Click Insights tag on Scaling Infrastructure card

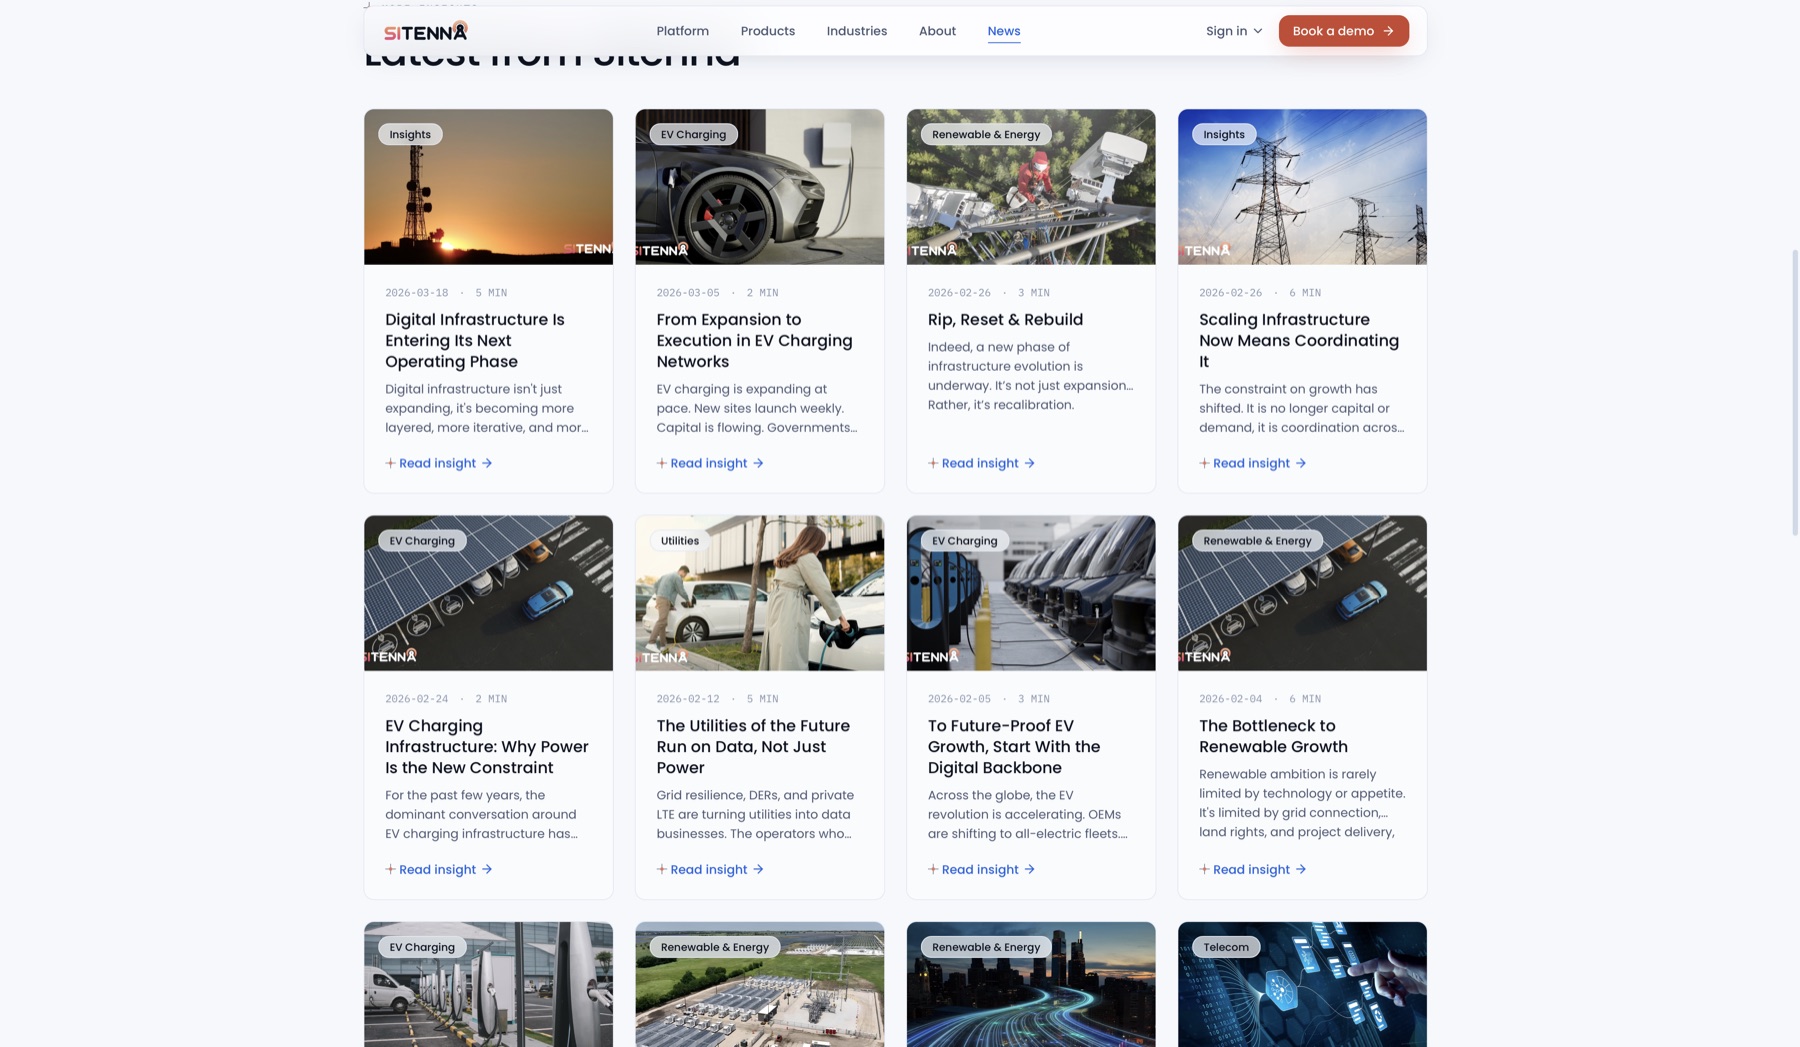coord(1224,134)
